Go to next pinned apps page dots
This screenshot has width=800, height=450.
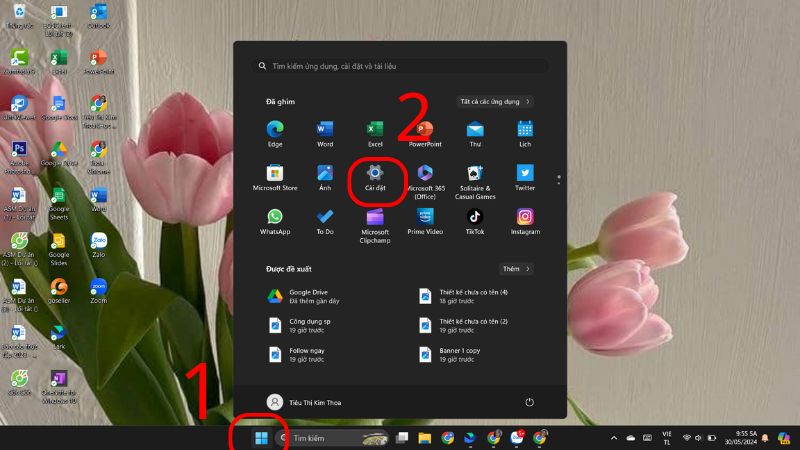click(x=559, y=180)
